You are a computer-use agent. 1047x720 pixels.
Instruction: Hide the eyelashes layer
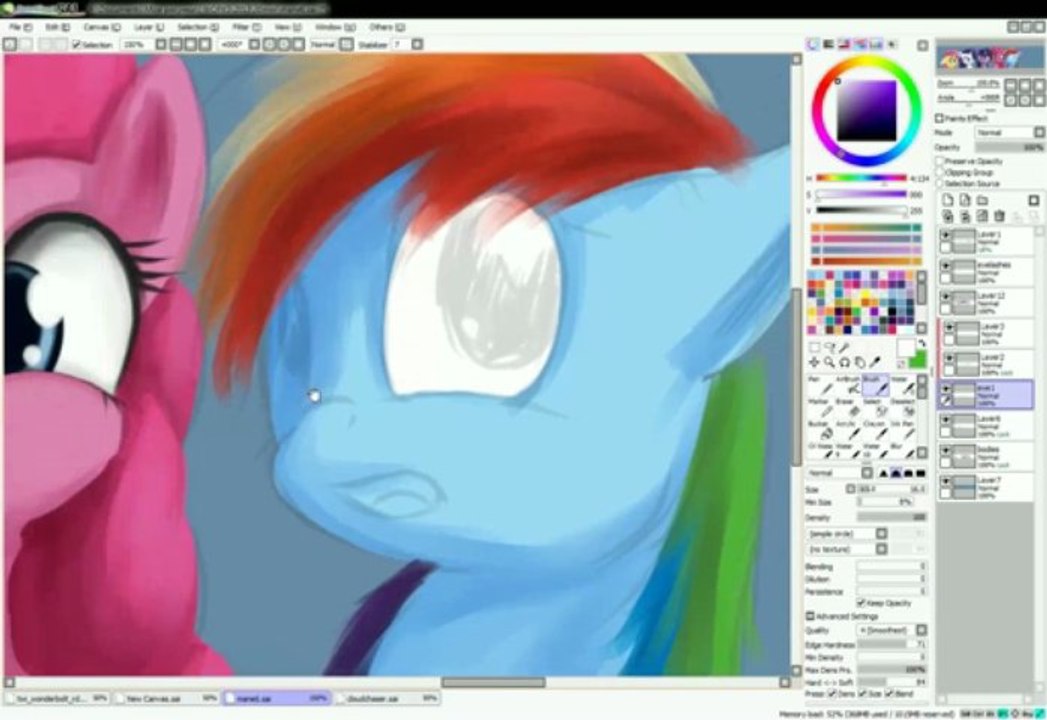click(x=946, y=266)
